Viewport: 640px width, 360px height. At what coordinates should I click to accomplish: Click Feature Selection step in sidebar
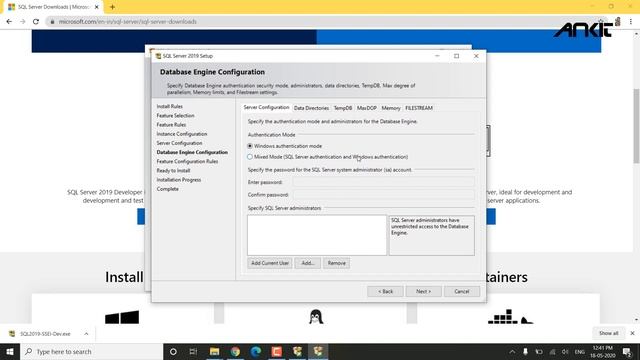(x=175, y=116)
